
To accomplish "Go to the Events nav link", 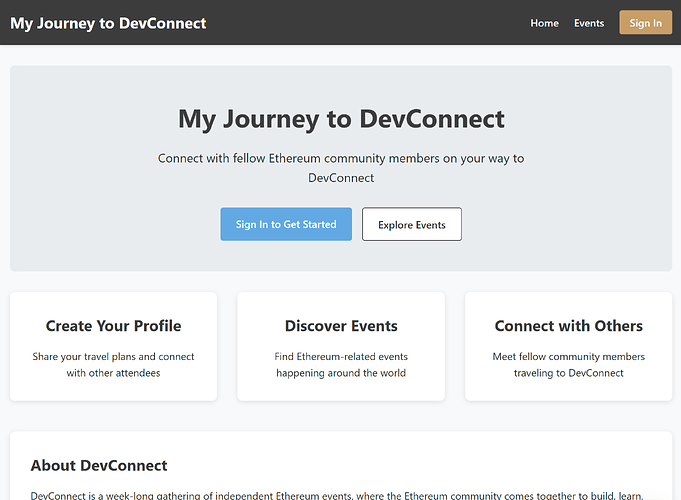I will coord(589,23).
